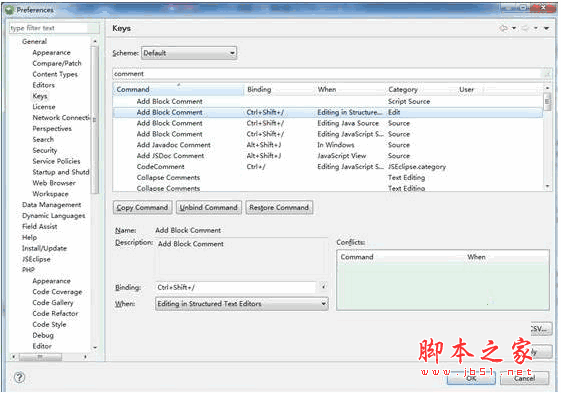The width and height of the screenshot is (561, 393).
Task: Open the Scheme Default combo box
Action: point(189,53)
